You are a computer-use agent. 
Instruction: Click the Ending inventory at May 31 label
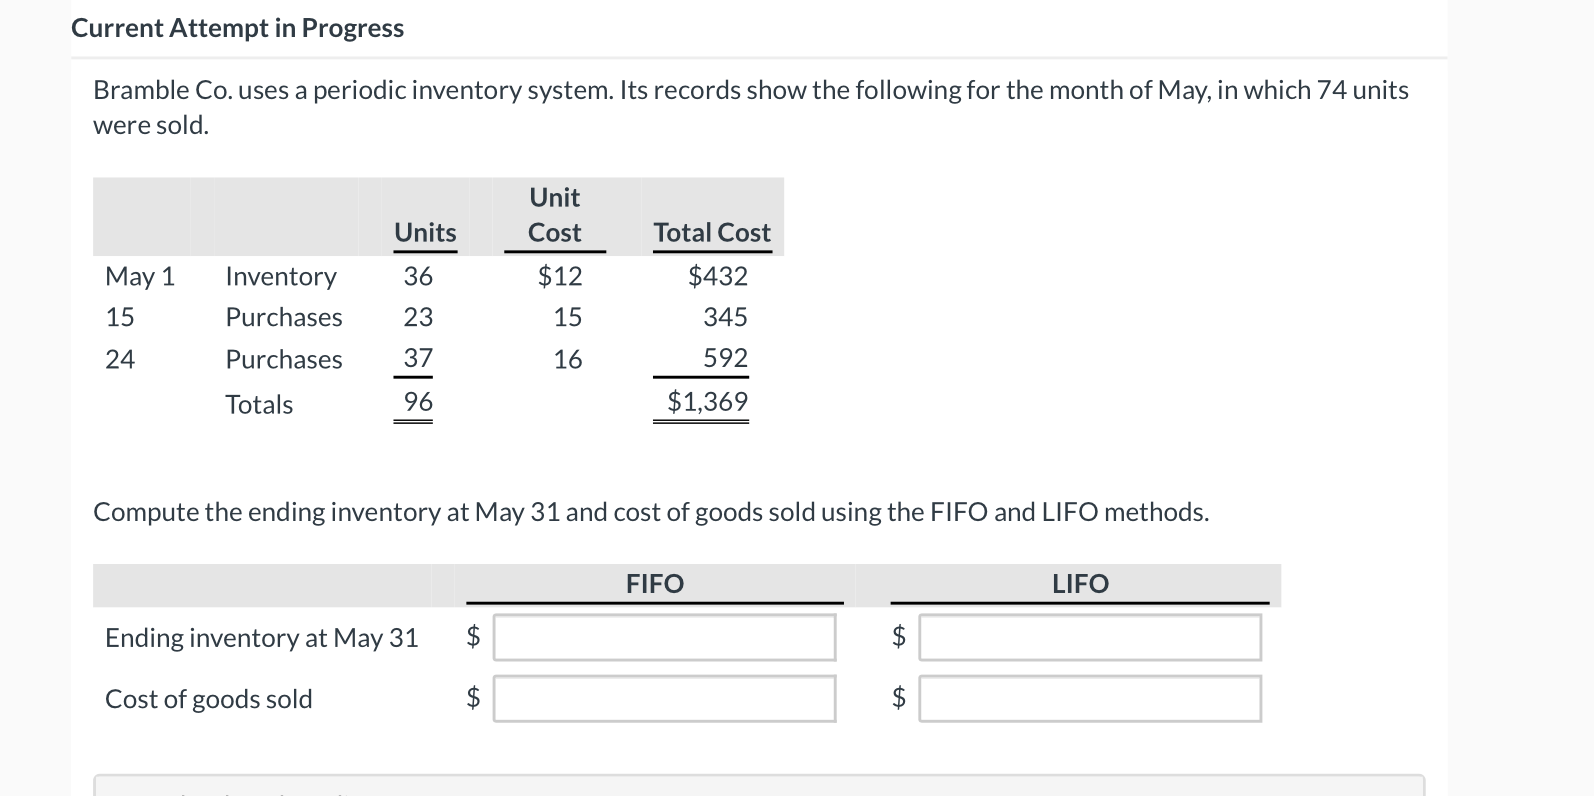point(261,637)
